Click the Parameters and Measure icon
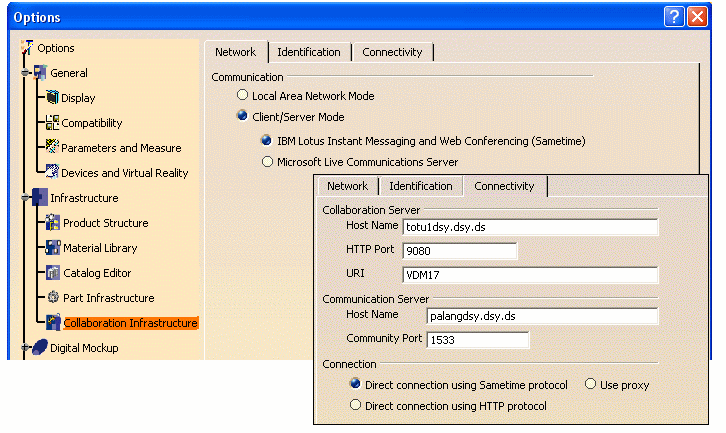Image resolution: width=726 pixels, height=433 pixels. tap(53, 148)
